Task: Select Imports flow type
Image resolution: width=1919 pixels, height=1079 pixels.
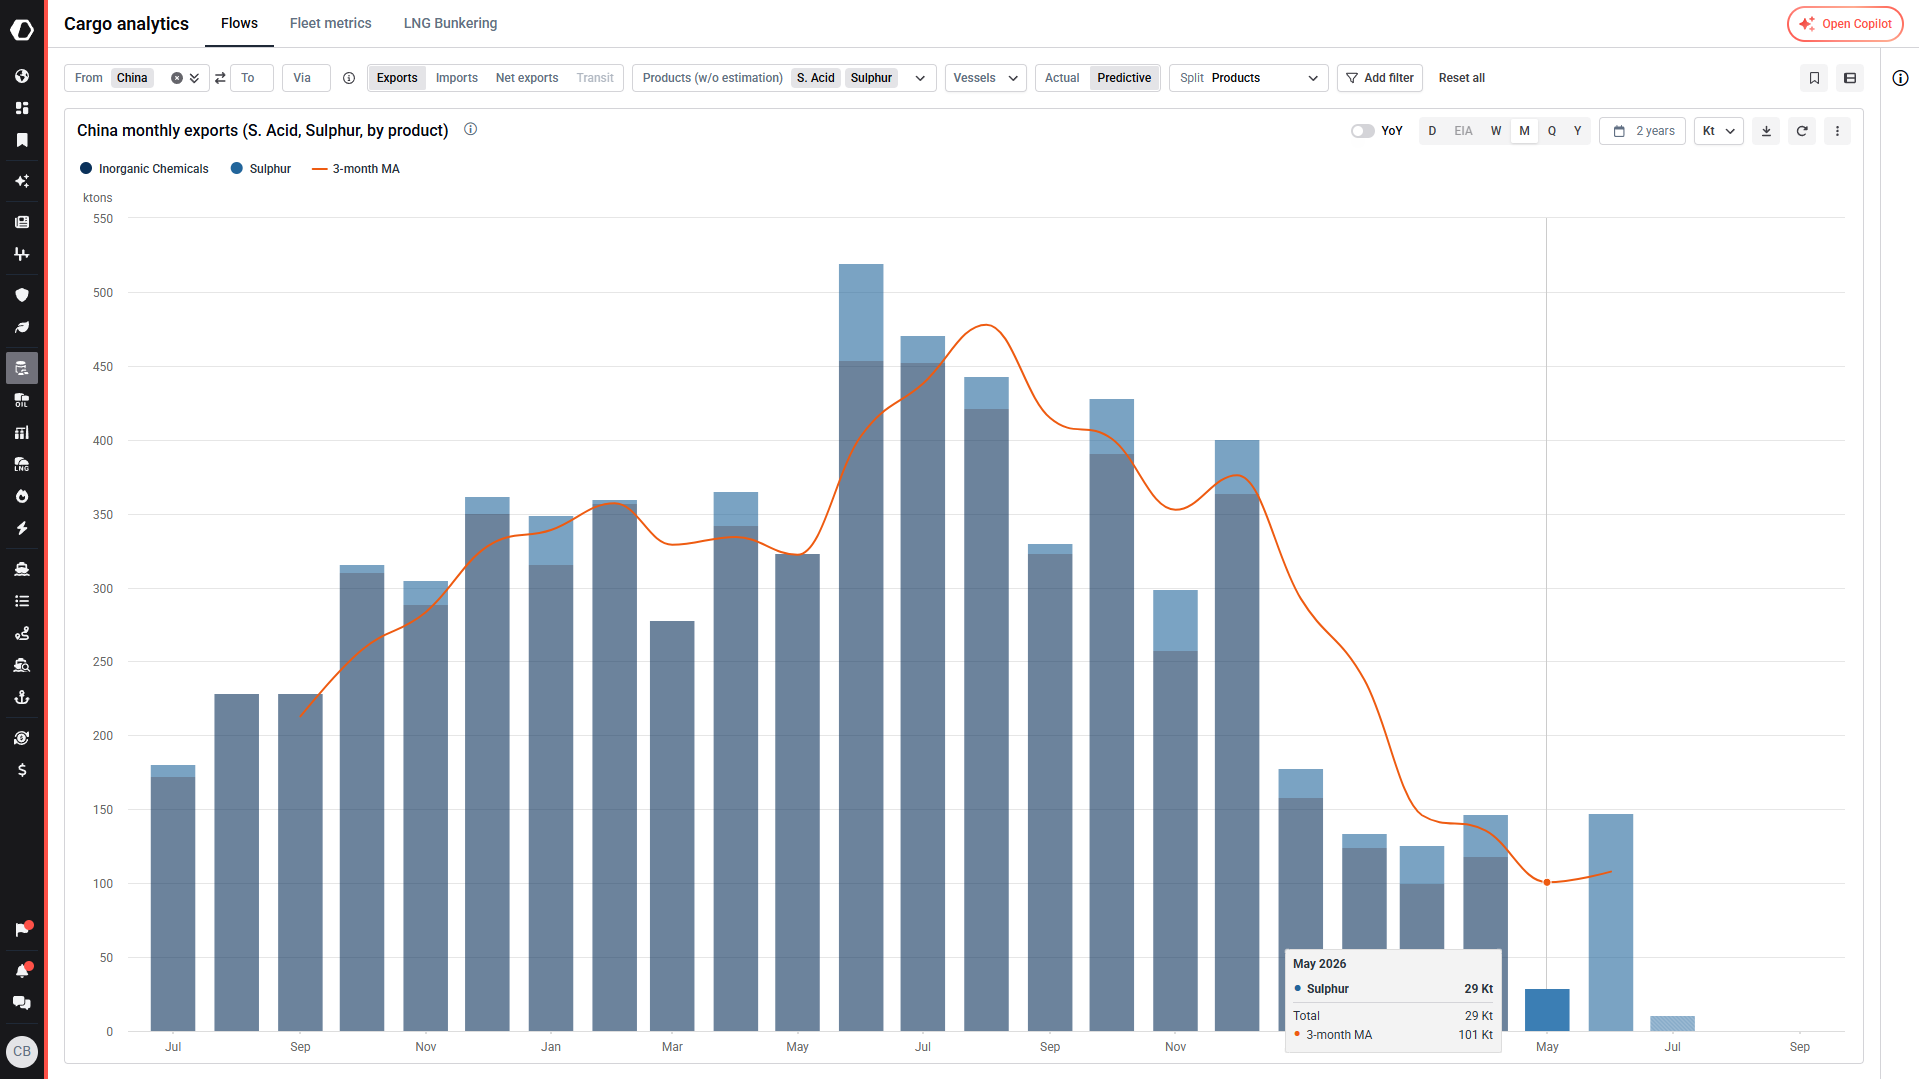Action: tap(457, 78)
